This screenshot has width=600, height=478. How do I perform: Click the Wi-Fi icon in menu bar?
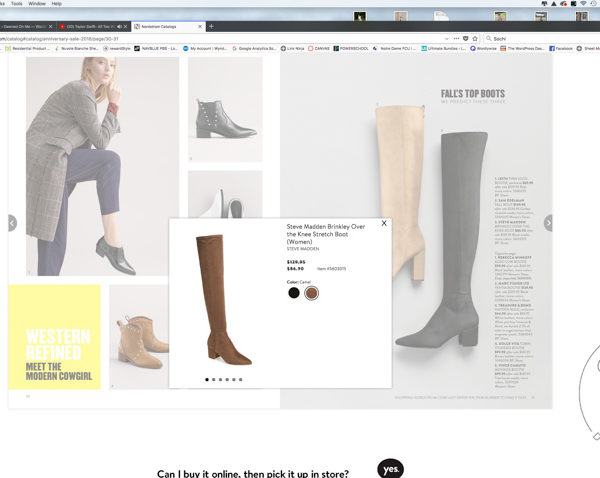pyautogui.click(x=583, y=3)
